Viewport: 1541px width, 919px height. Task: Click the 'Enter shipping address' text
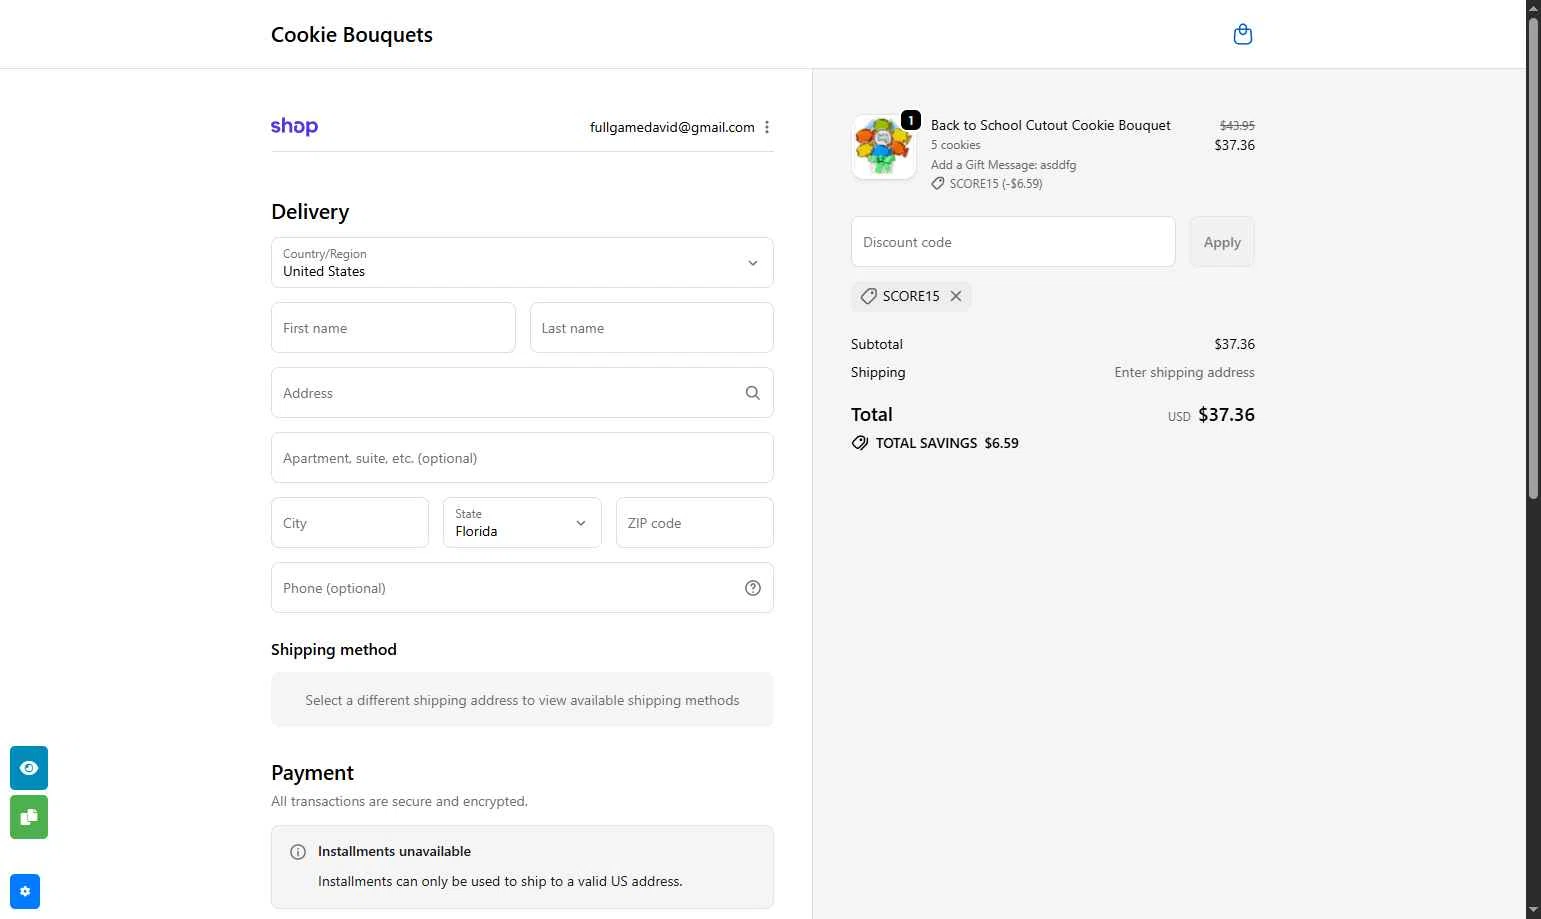(1185, 372)
